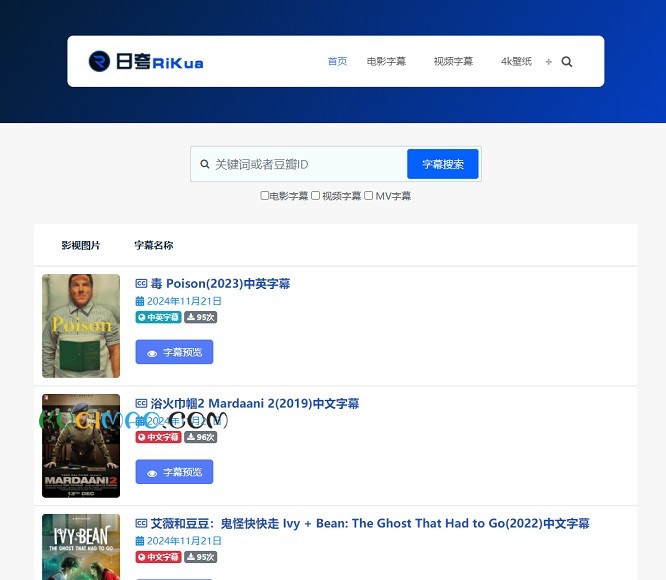Open 视频字幕 nav menu

pyautogui.click(x=453, y=62)
